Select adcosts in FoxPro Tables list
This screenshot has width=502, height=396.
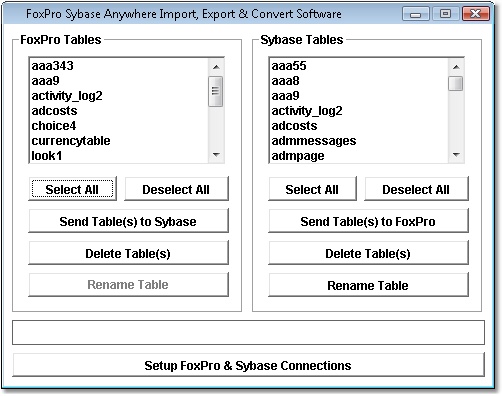pos(119,111)
